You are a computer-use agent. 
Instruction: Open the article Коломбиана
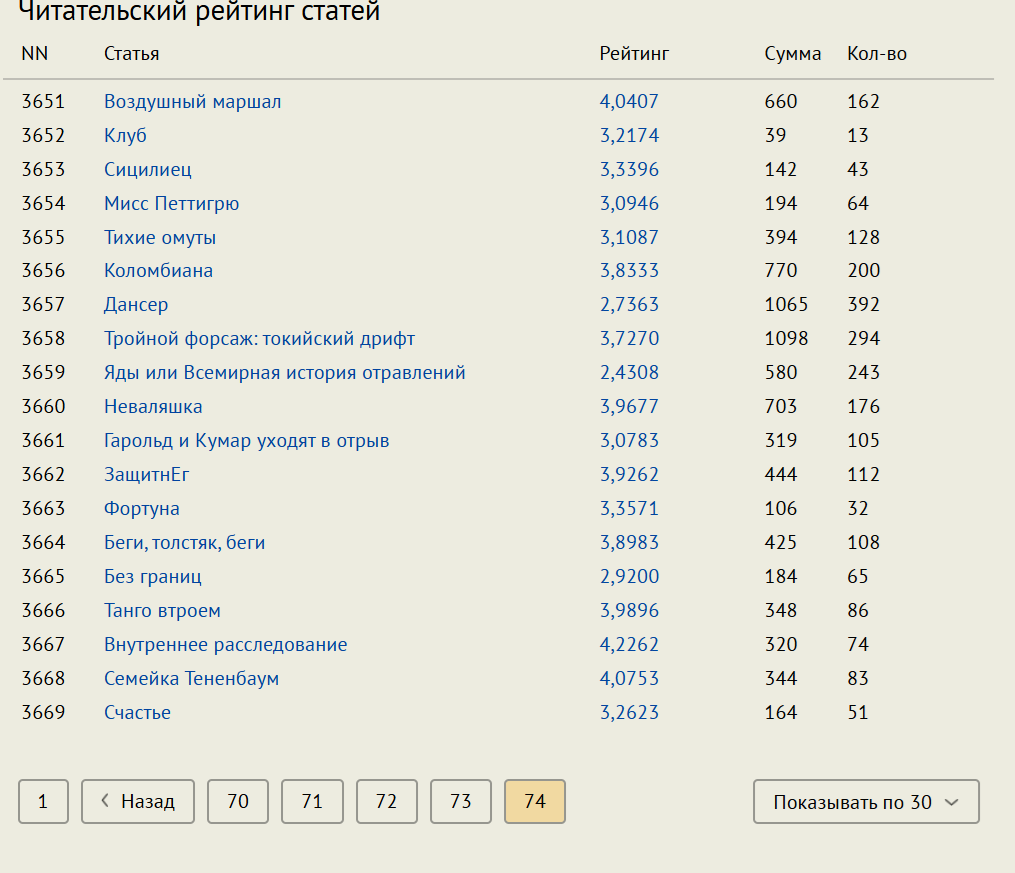(x=158, y=271)
